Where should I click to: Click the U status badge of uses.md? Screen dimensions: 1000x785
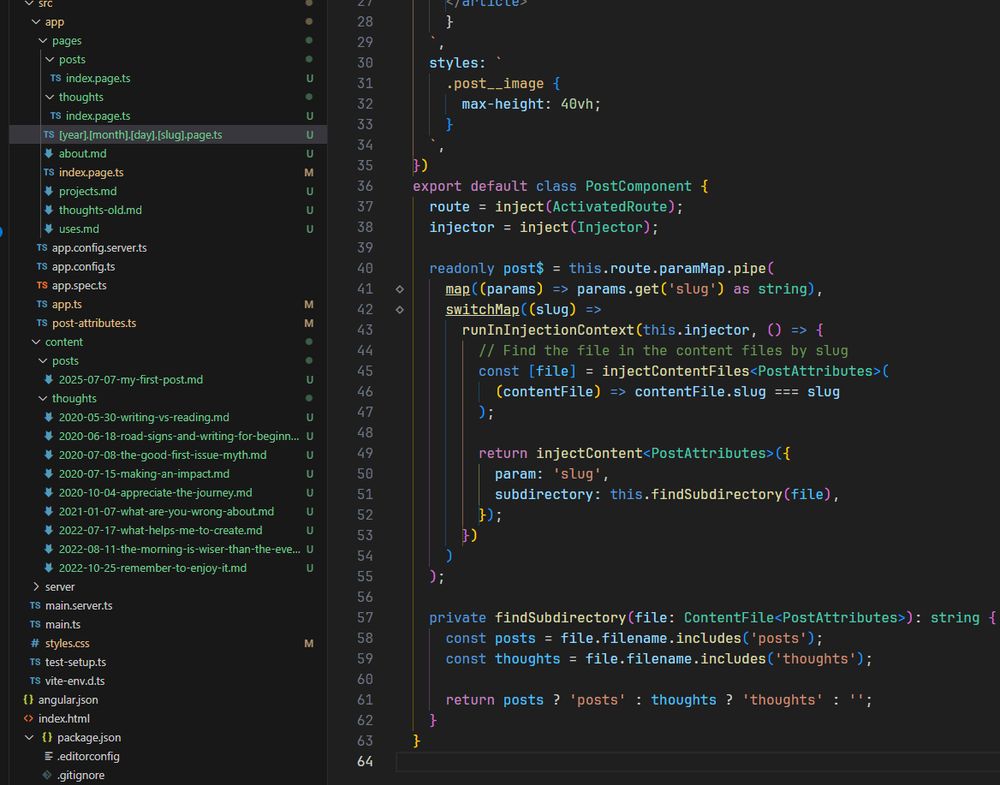309,229
